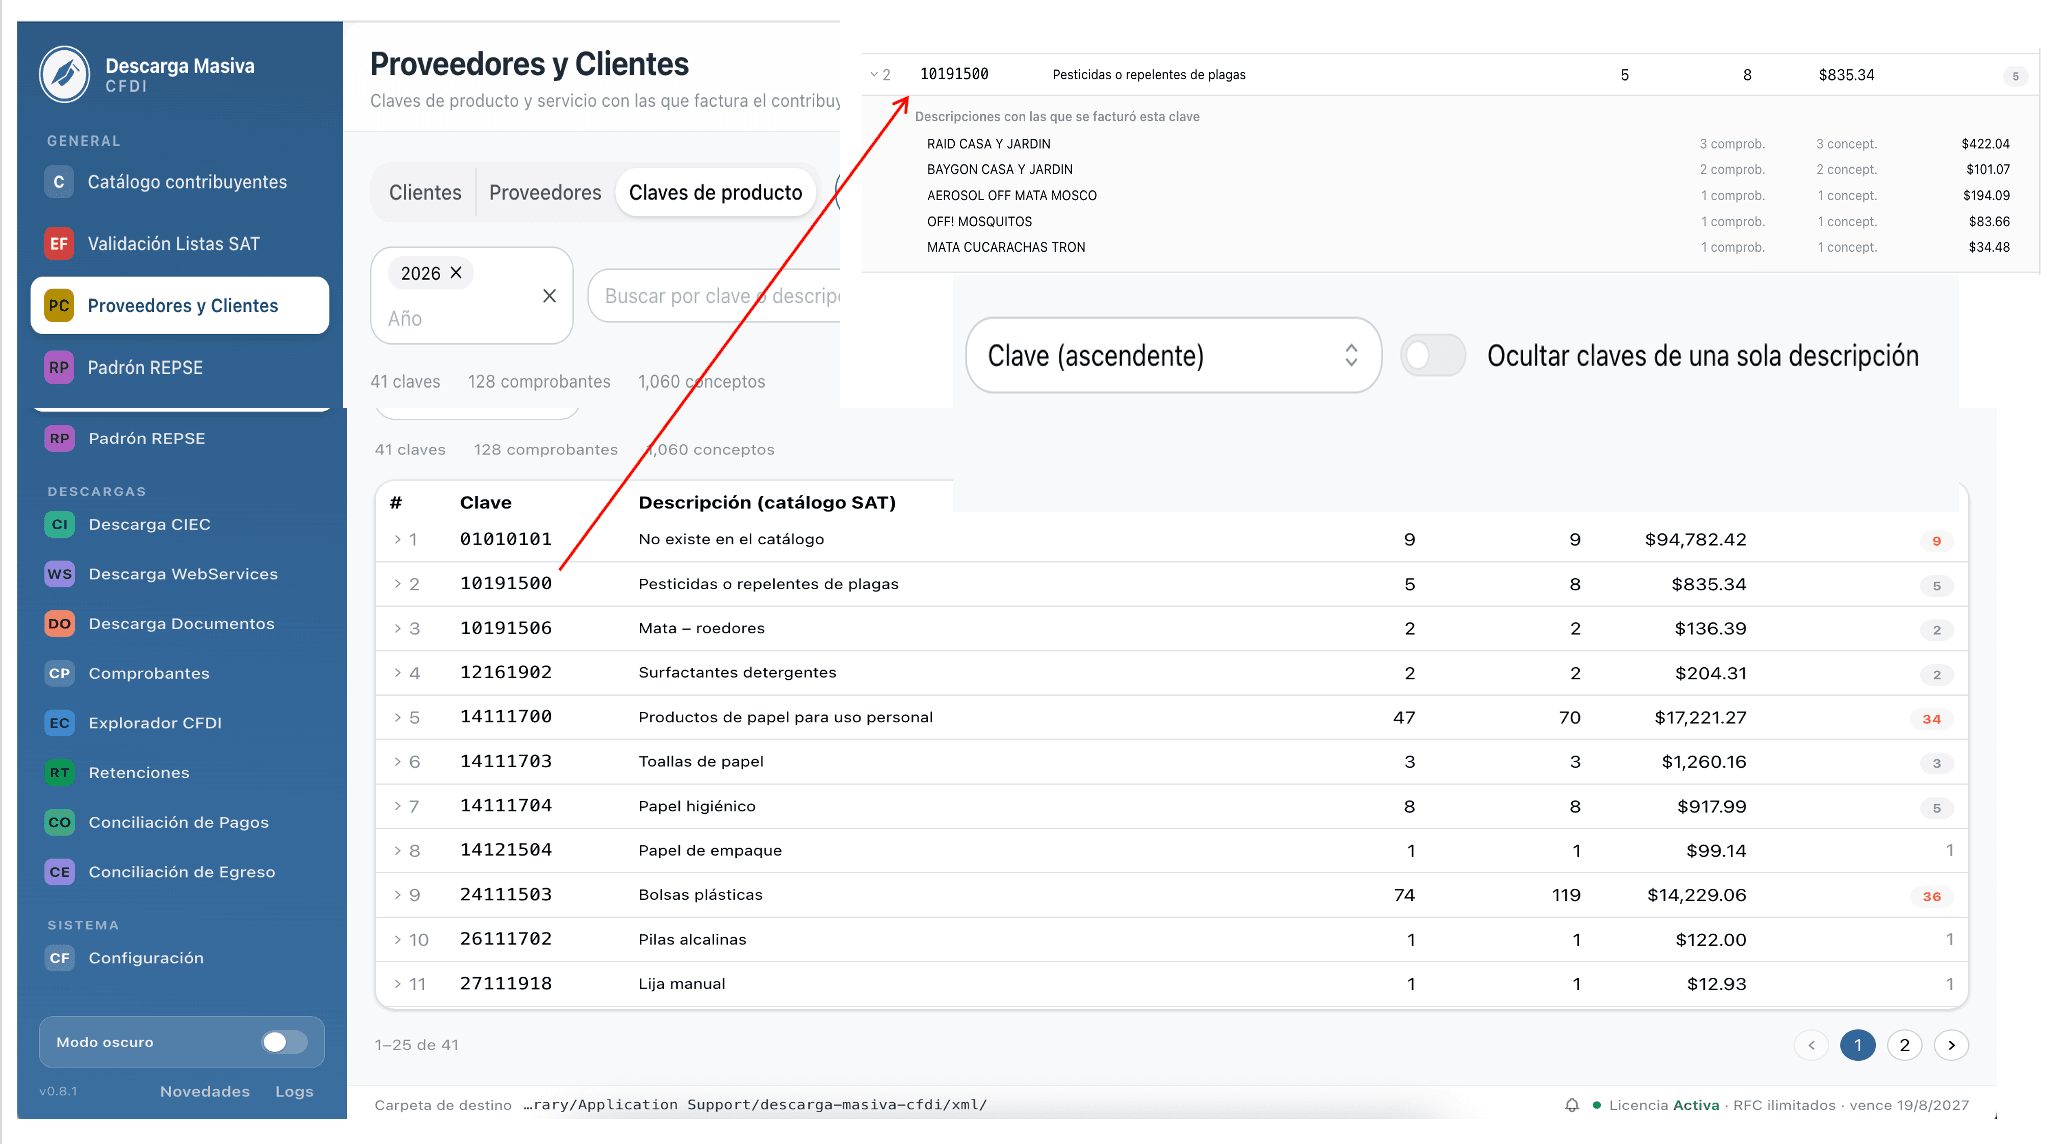
Task: Click the EC Explorador CFDI icon
Action: tap(60, 723)
